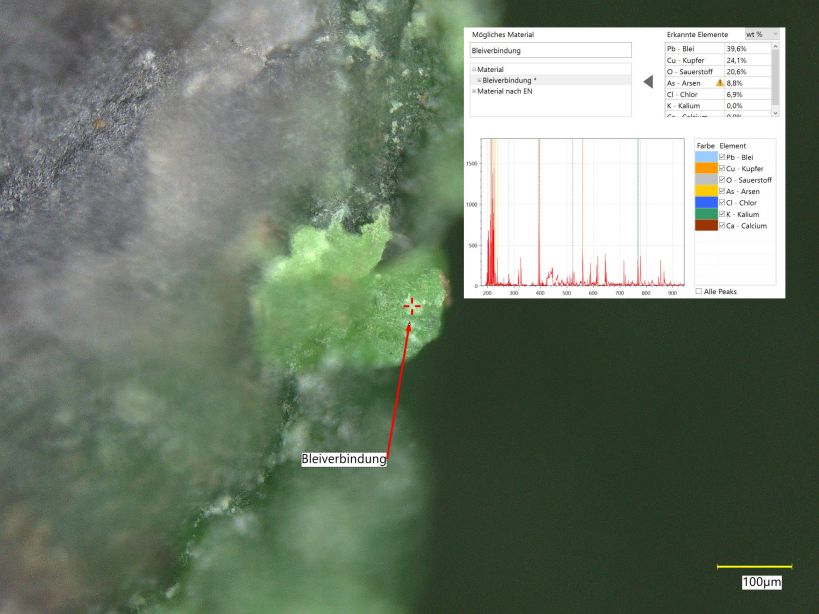Click the Farbe column header
This screenshot has width=819, height=614.
click(706, 146)
